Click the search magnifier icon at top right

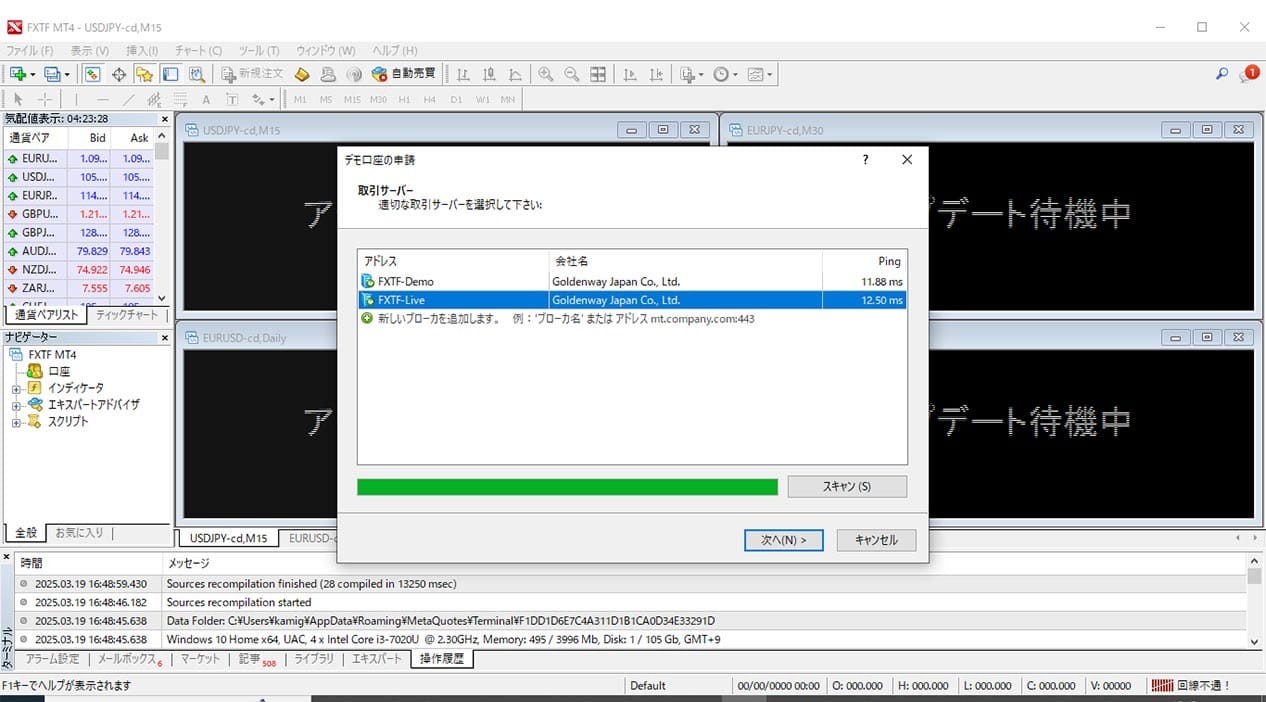1222,74
